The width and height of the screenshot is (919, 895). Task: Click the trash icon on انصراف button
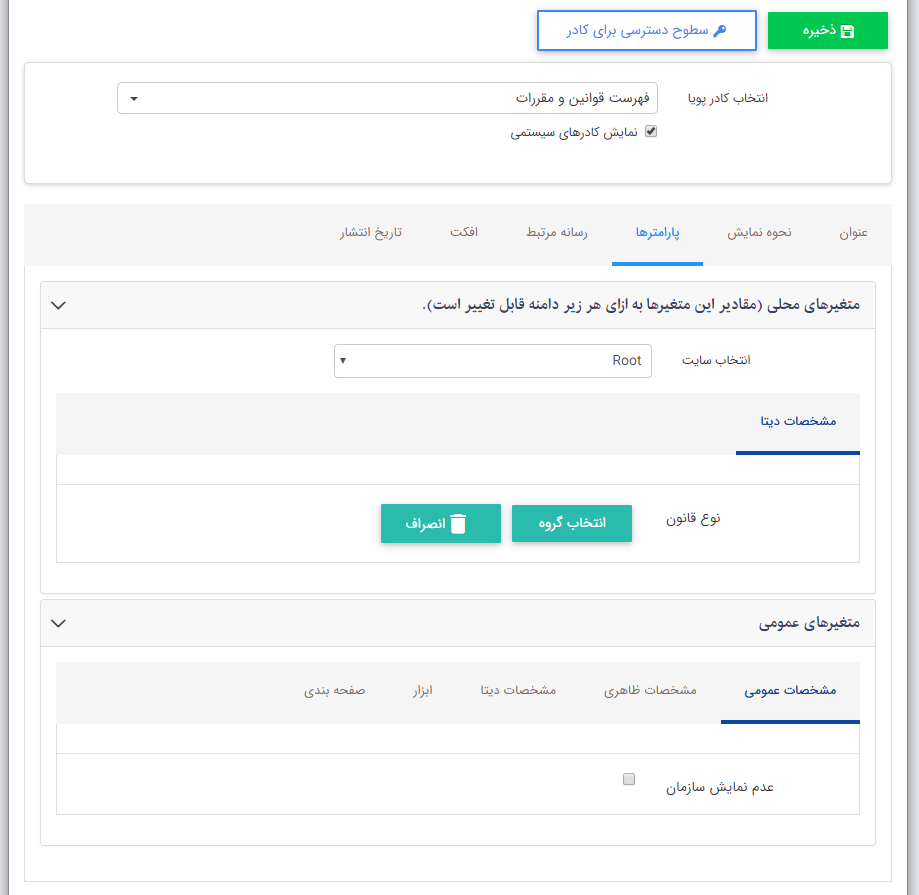pyautogui.click(x=458, y=524)
